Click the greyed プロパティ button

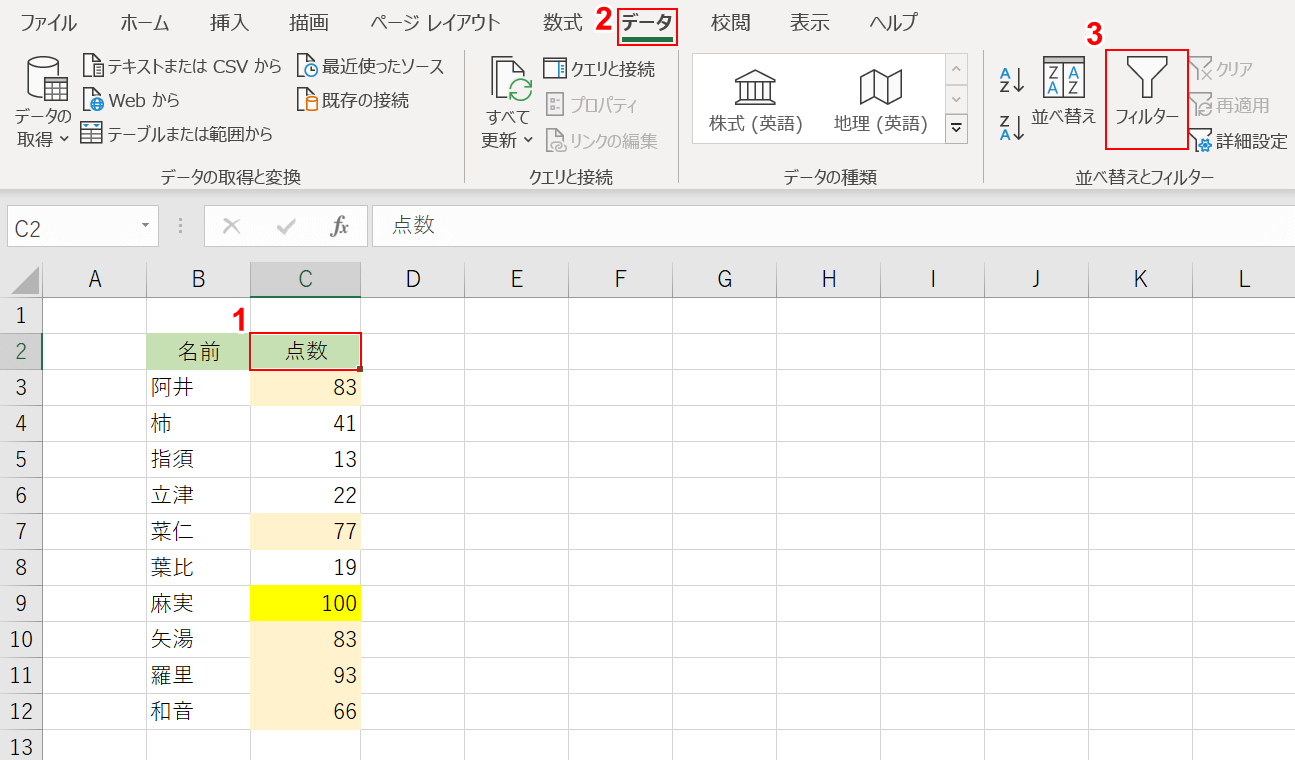click(x=592, y=105)
